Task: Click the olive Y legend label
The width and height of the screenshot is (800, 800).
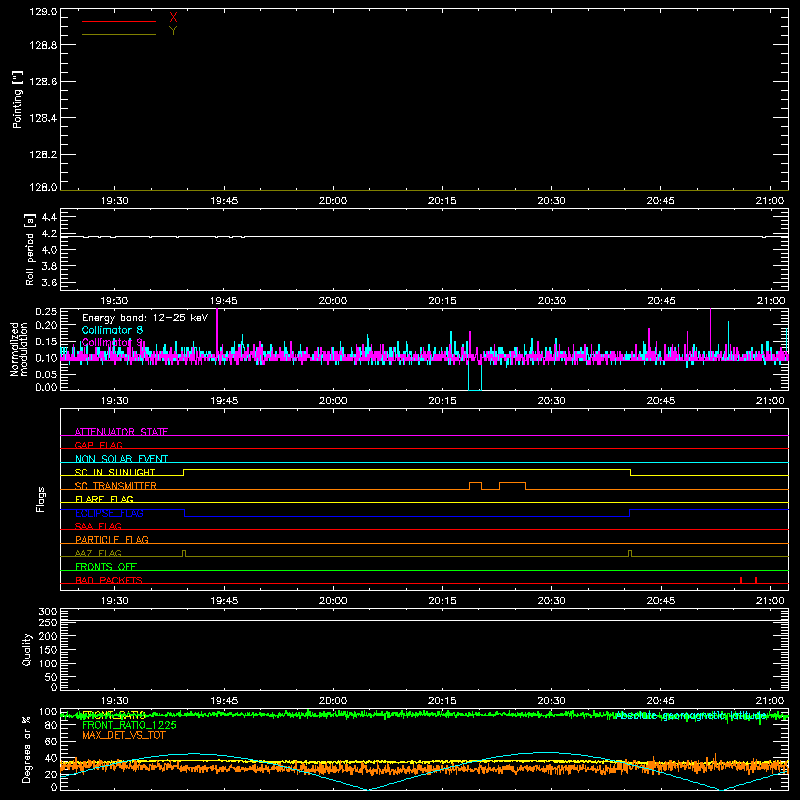Action: (x=173, y=31)
